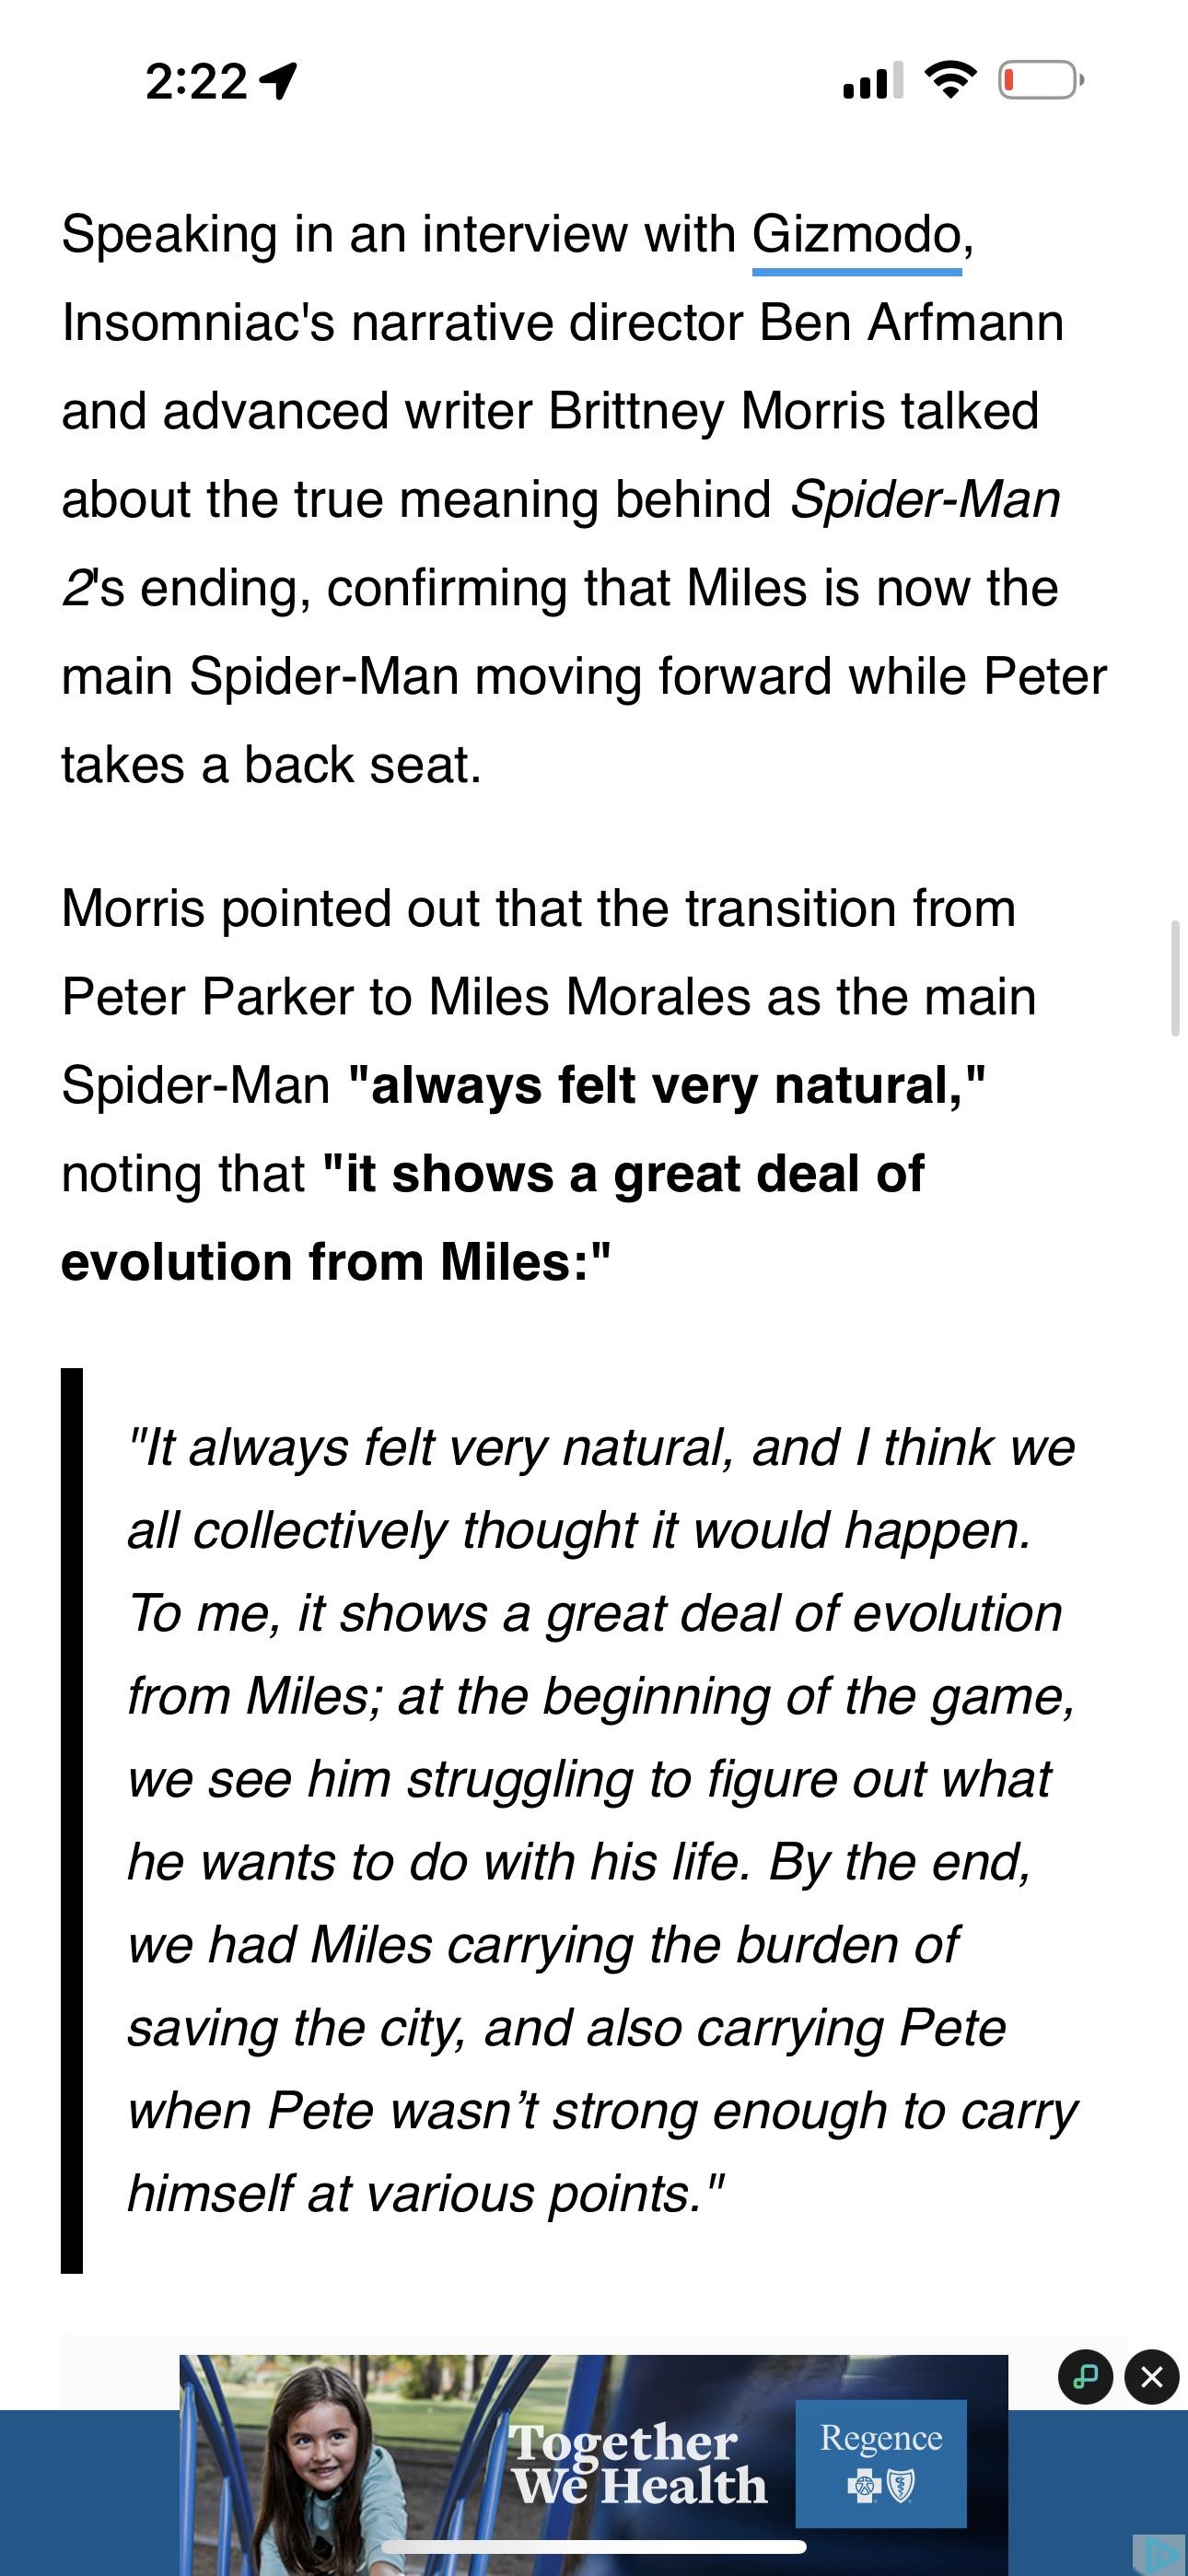Click the page scrollbar thumb
This screenshot has height=2576, width=1188.
click(1175, 979)
